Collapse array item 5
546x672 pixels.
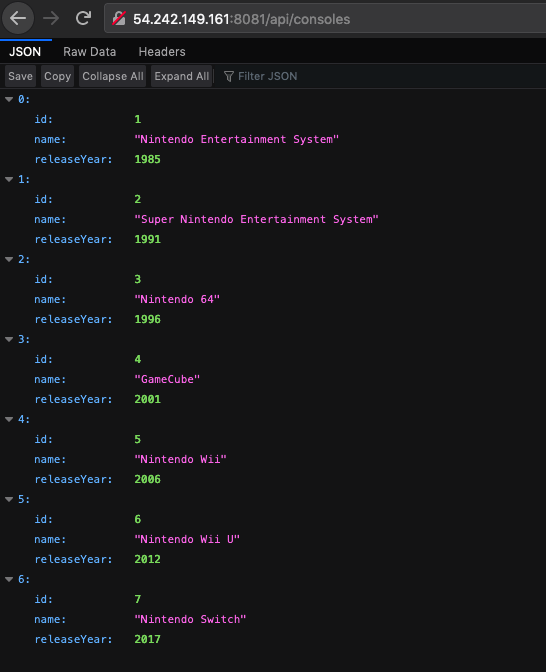pyautogui.click(x=9, y=499)
